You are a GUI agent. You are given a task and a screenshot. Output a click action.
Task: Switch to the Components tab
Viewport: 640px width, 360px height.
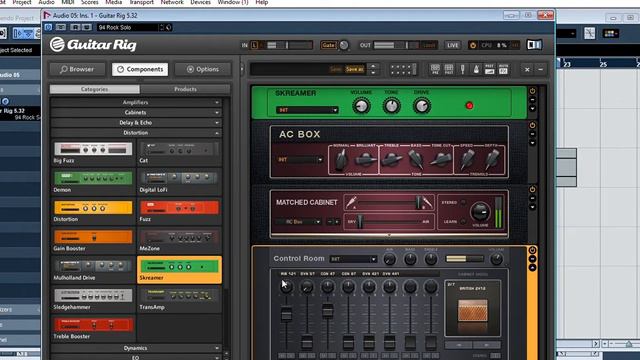coord(140,69)
